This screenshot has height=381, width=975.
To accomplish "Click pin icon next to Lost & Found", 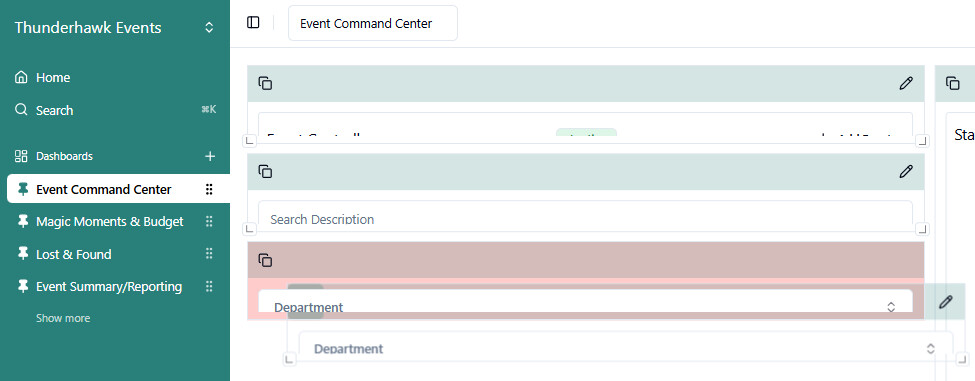I will [23, 254].
